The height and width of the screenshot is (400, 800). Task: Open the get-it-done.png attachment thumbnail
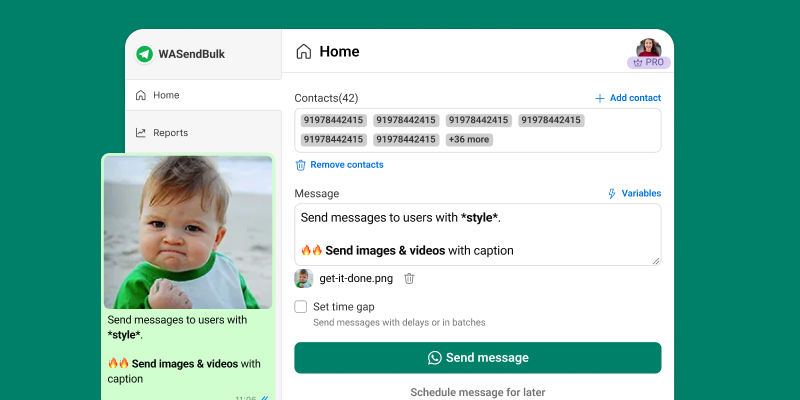pos(304,279)
